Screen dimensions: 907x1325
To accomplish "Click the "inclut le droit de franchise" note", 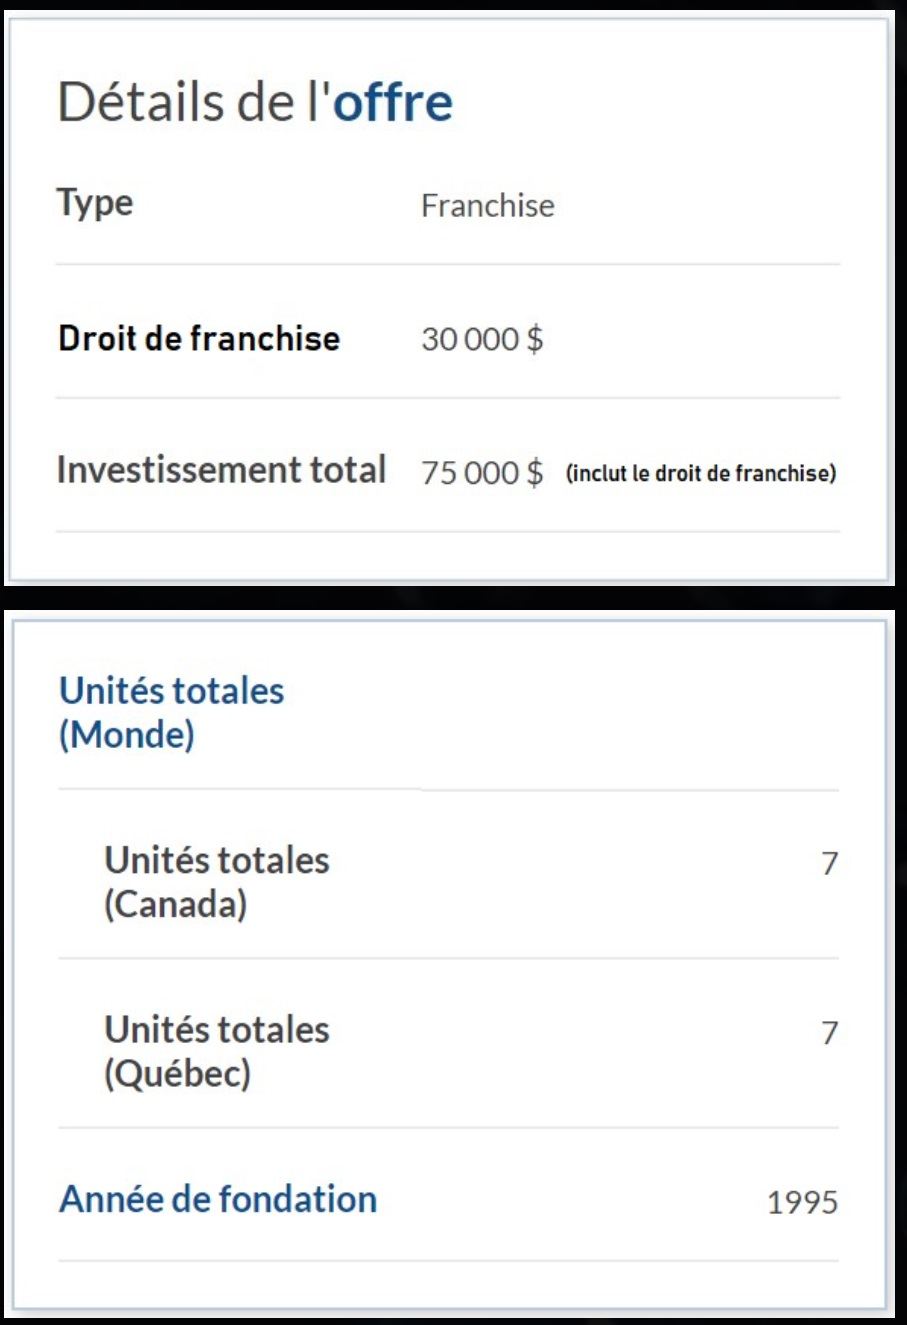I will [x=701, y=473].
